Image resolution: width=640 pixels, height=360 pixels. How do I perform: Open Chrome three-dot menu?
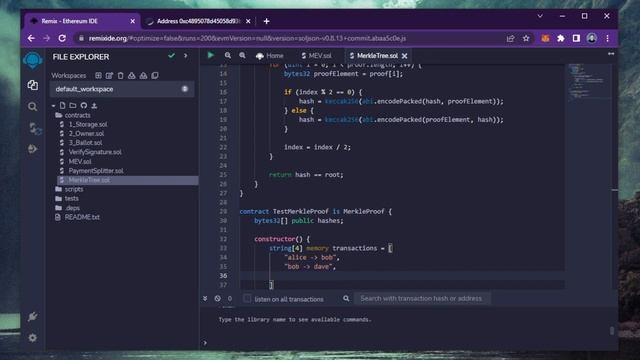click(x=607, y=38)
